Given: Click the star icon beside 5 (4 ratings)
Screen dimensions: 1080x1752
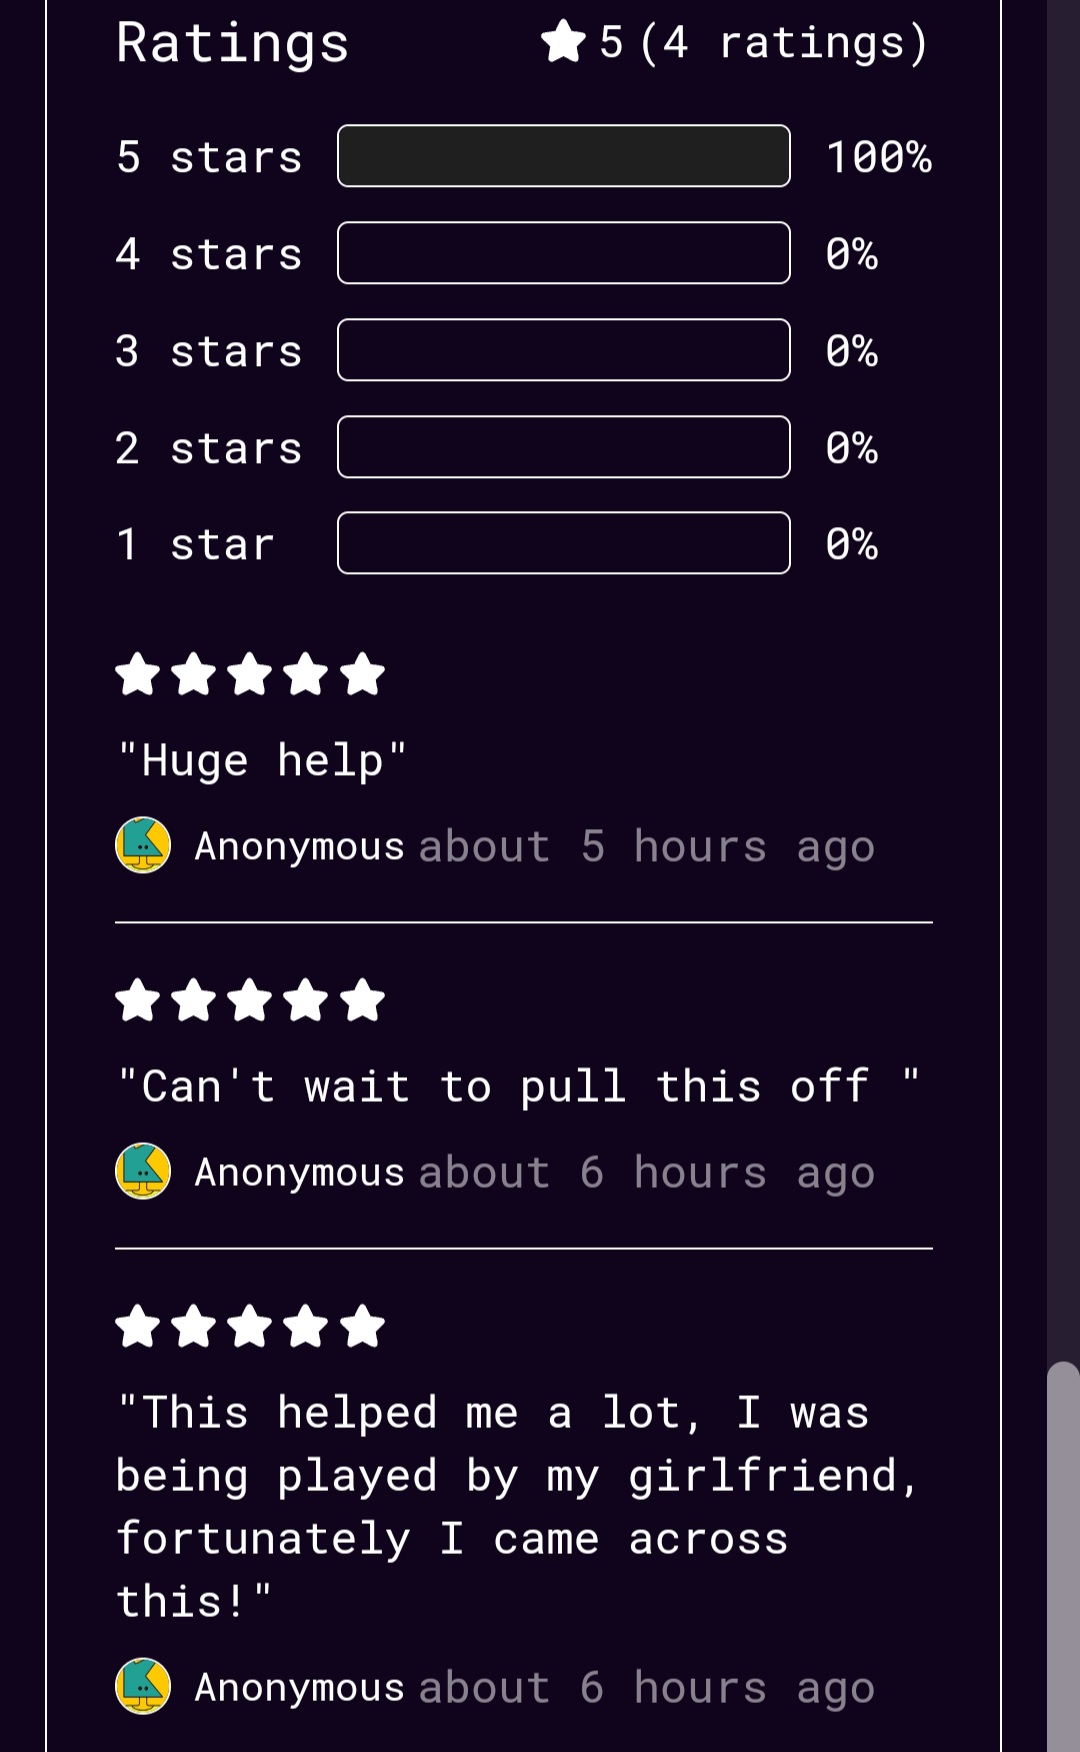Looking at the screenshot, I should pos(563,42).
